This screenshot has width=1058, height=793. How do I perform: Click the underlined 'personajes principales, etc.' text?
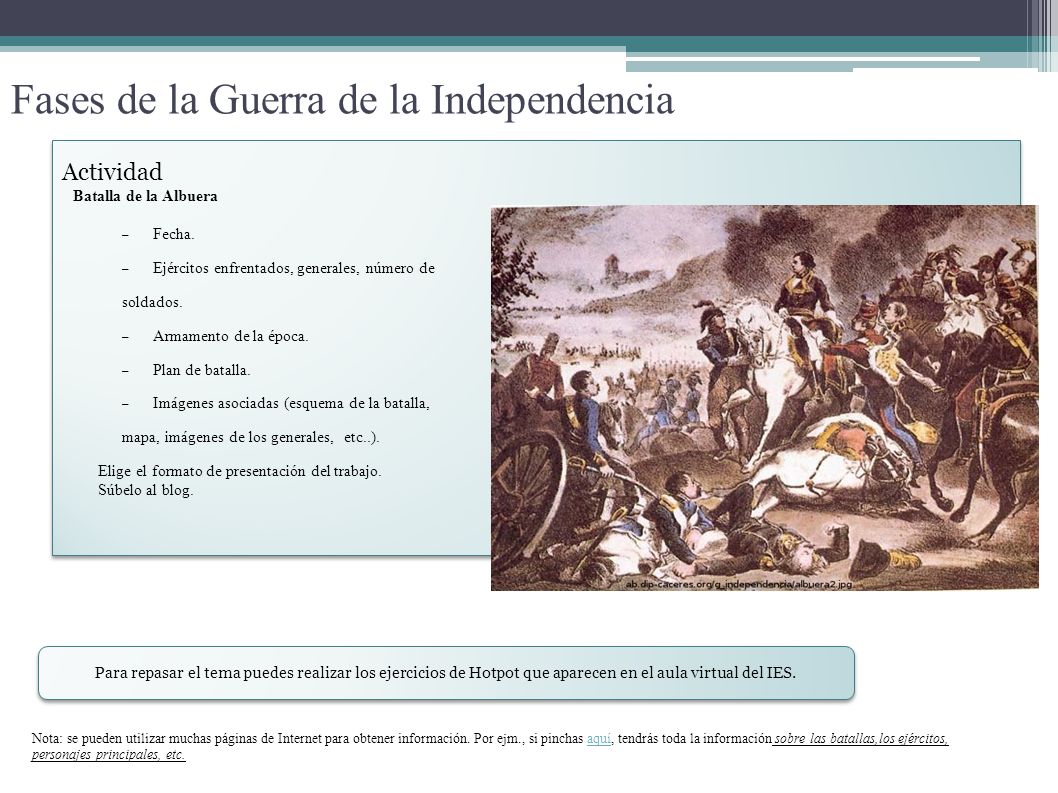coord(108,755)
